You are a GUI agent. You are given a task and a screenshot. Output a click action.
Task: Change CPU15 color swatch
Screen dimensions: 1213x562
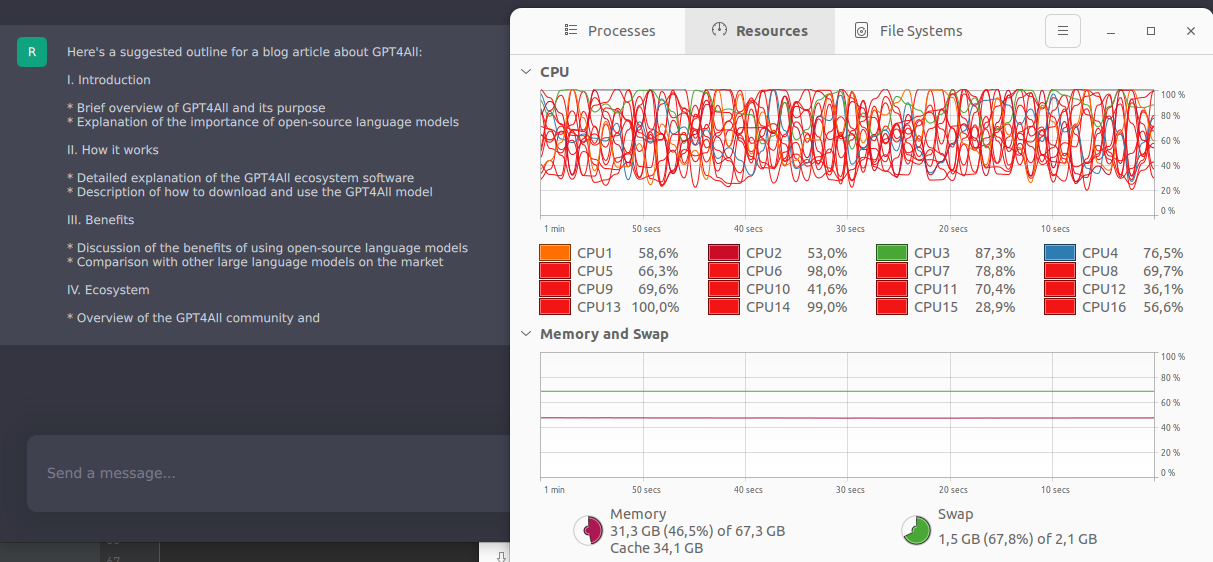[x=892, y=307]
